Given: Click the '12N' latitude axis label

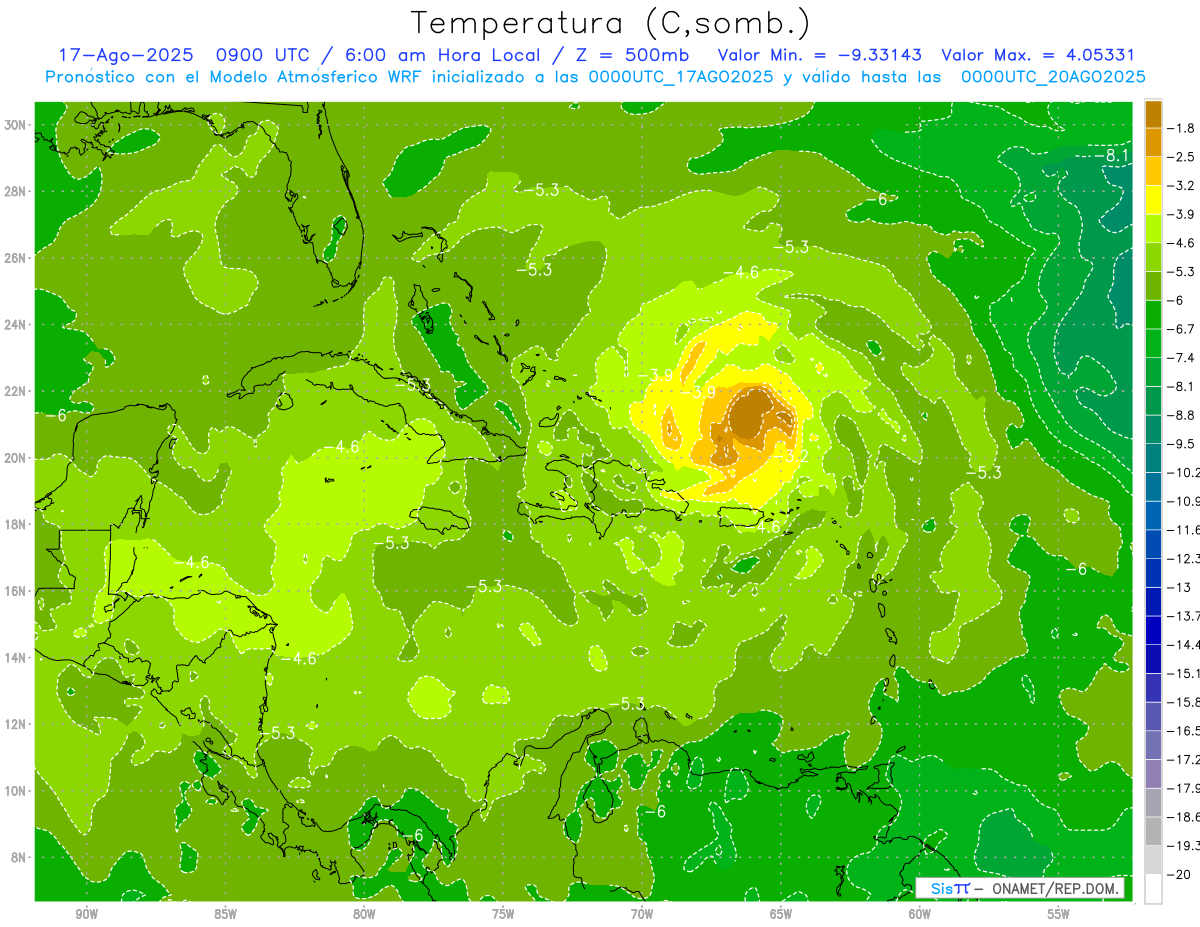Looking at the screenshot, I should tap(17, 724).
